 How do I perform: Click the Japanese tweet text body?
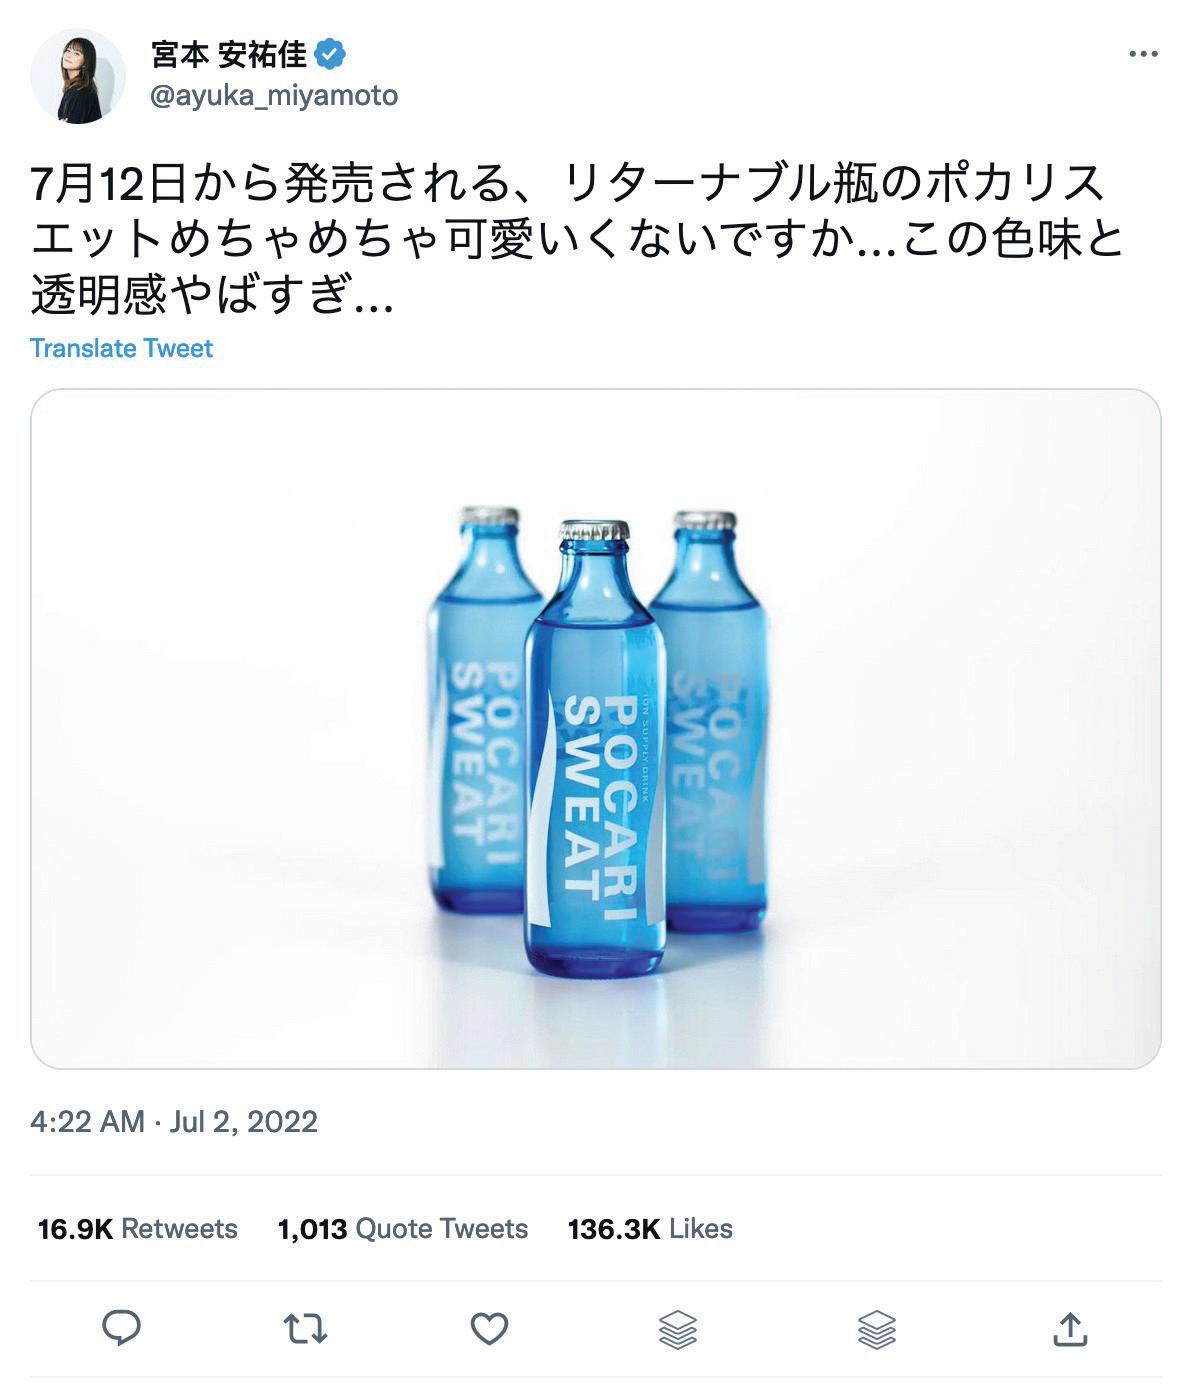click(570, 240)
